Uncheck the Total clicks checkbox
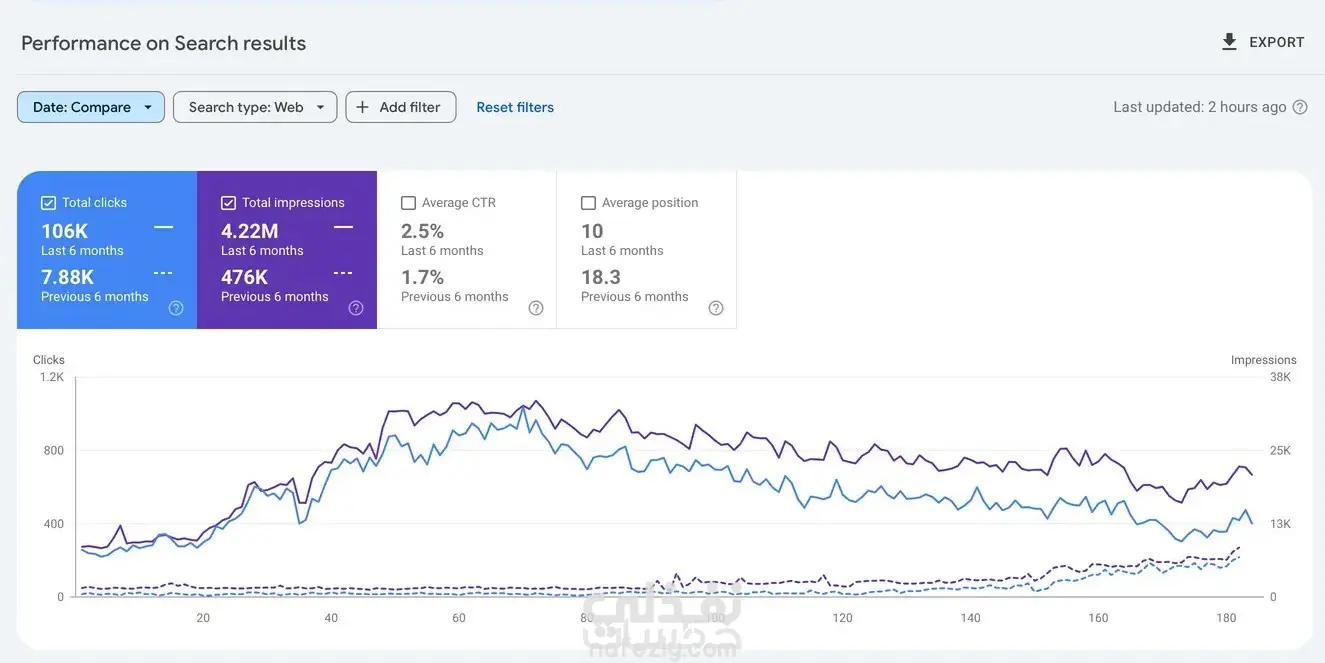 [x=48, y=203]
